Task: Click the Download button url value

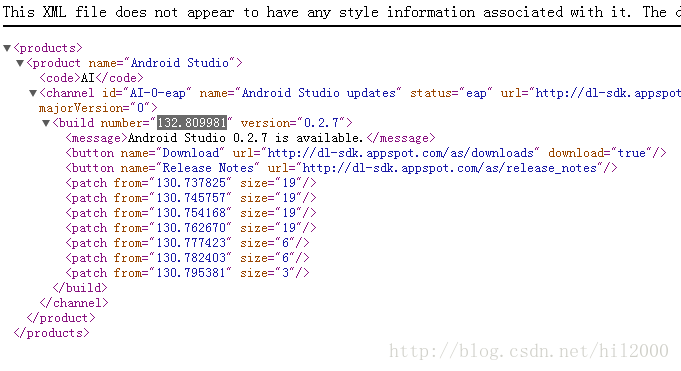Action: (x=400, y=153)
